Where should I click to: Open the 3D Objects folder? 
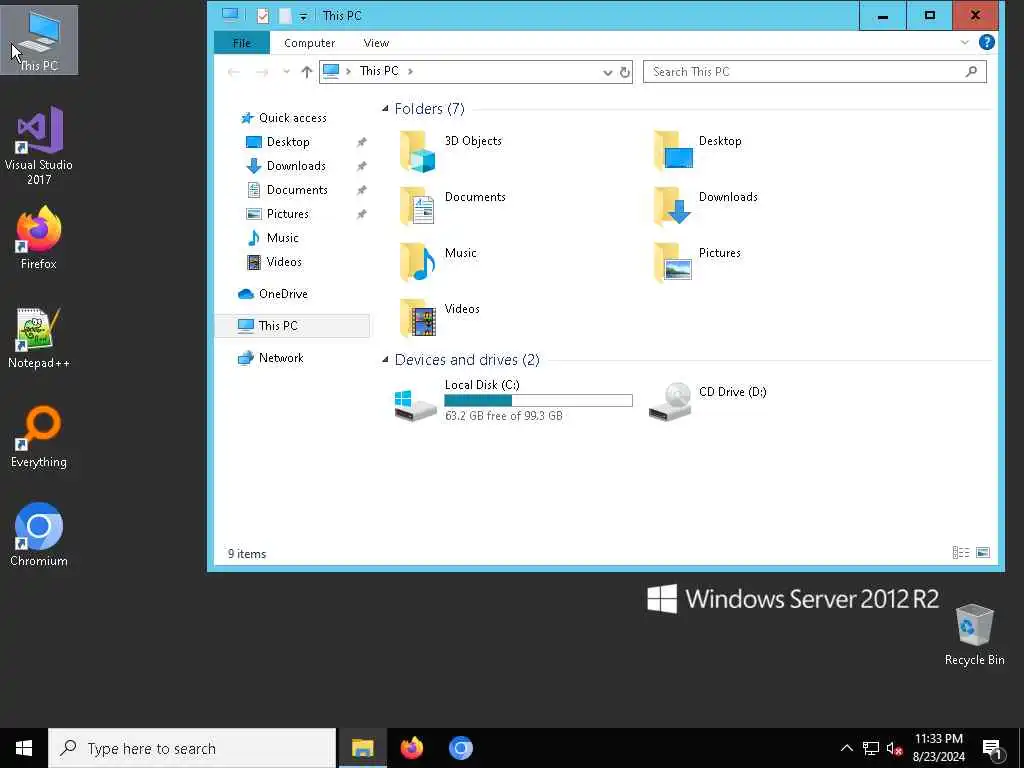point(451,152)
